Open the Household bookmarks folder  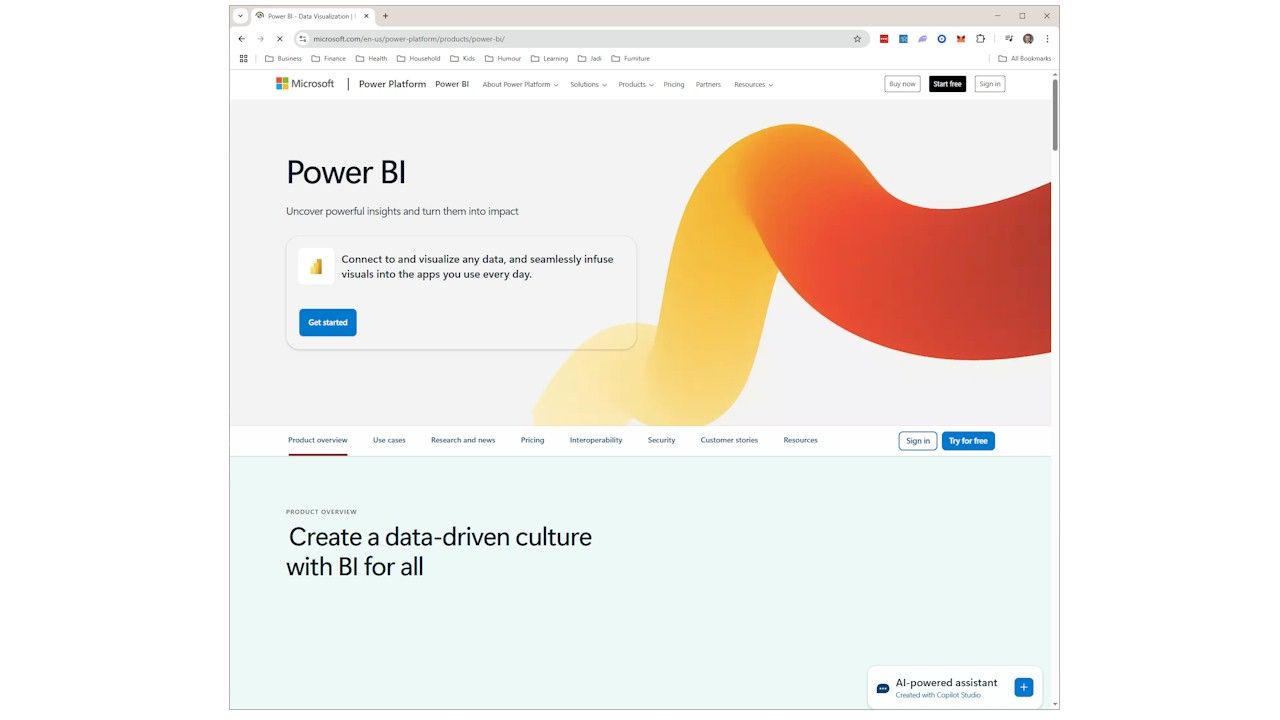419,59
